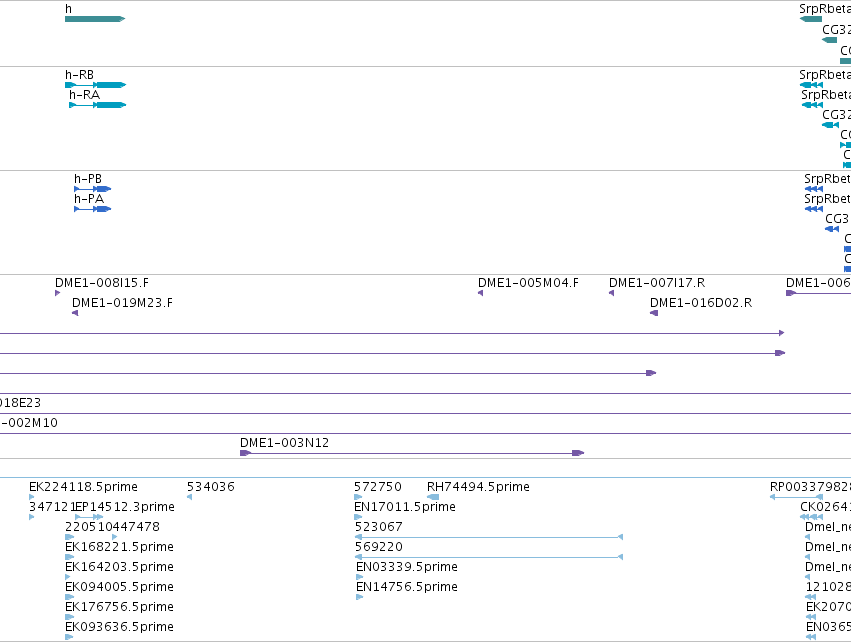Select the 523067 aligned feature line

coord(488,537)
